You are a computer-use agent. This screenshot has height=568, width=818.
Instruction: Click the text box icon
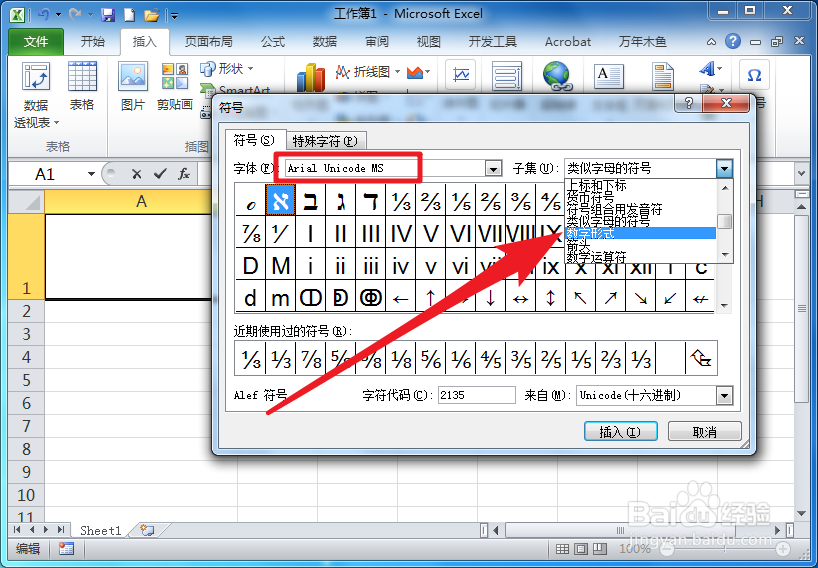[x=609, y=77]
